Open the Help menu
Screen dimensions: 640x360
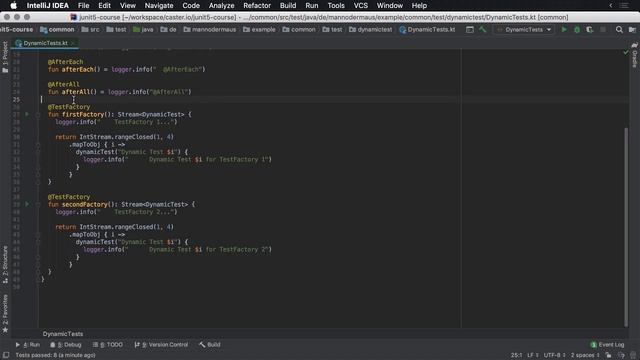tap(419, 6)
